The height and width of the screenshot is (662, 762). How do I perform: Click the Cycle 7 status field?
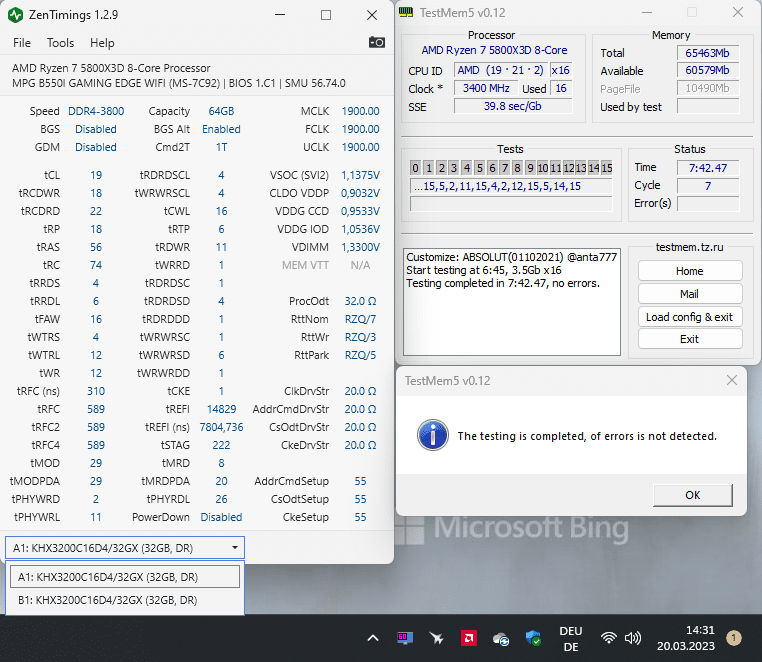[708, 186]
